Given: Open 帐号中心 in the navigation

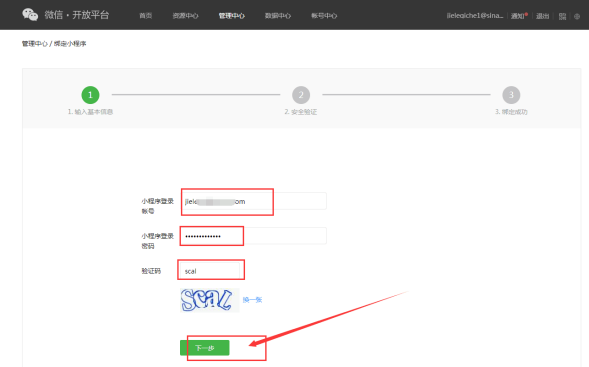Looking at the screenshot, I should (324, 16).
